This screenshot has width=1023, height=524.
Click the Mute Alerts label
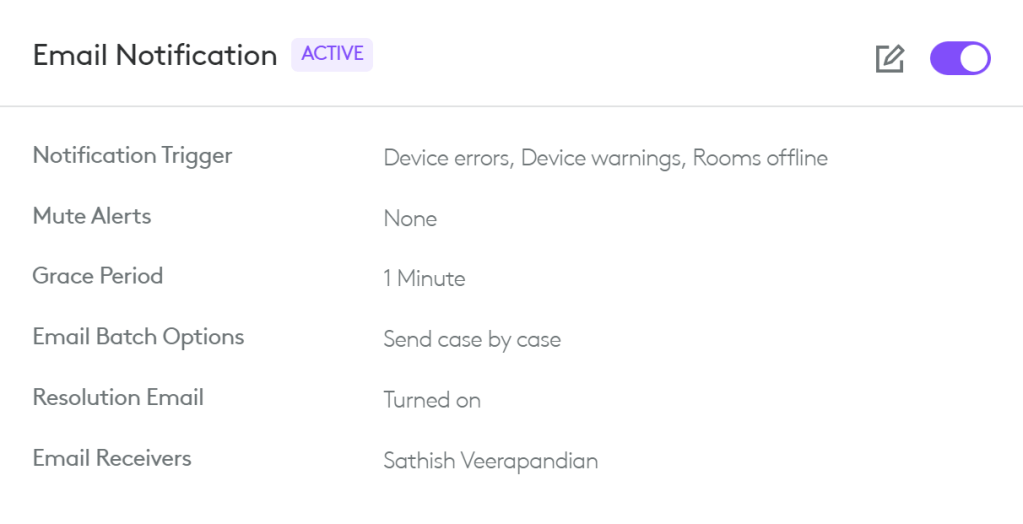click(x=92, y=216)
